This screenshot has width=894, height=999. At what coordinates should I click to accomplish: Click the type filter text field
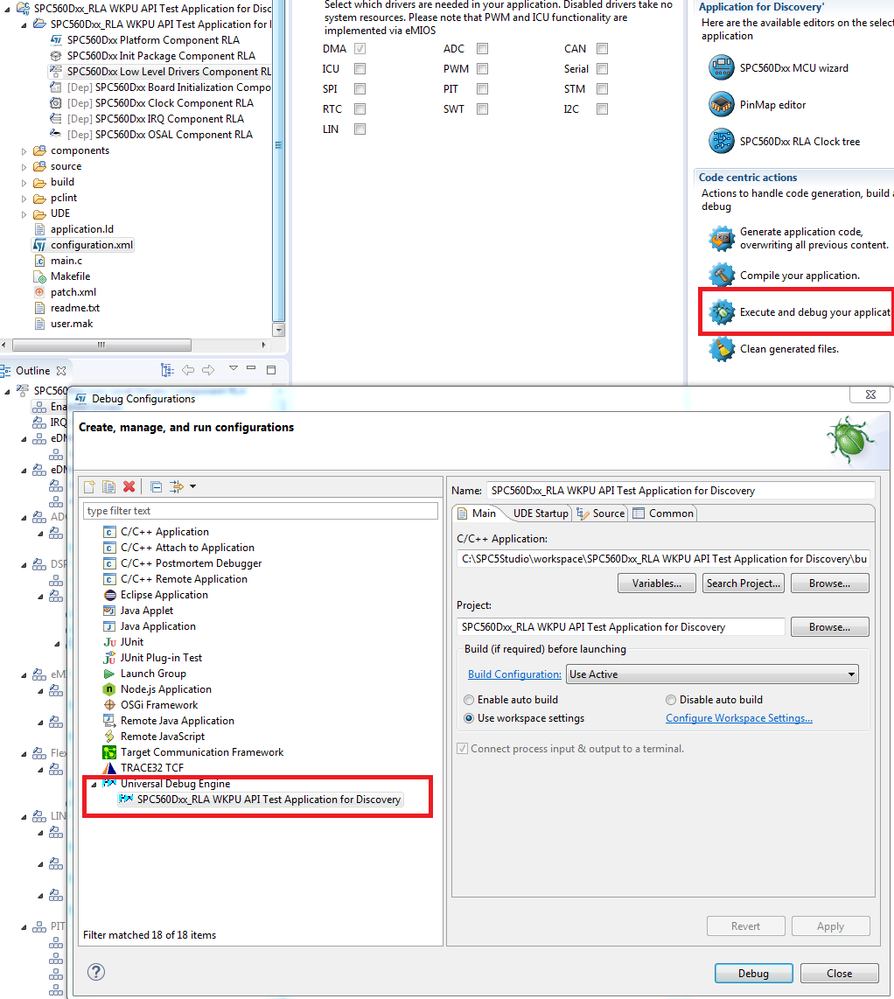[261, 511]
